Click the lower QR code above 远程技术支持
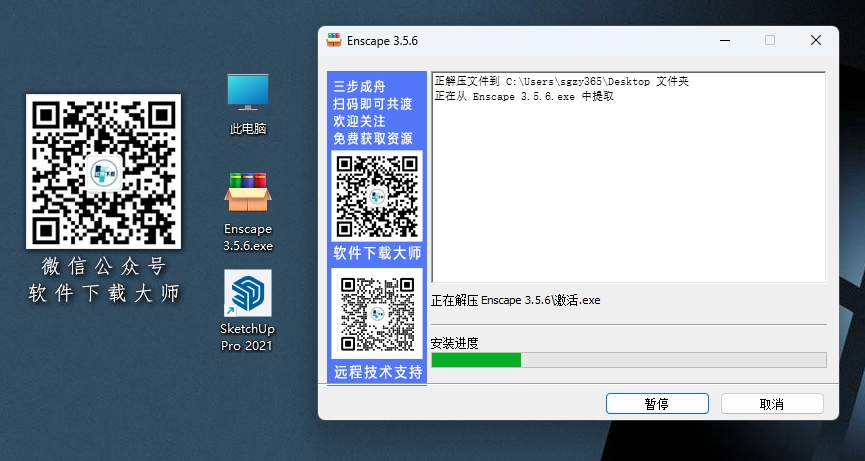865x461 pixels. [x=377, y=314]
